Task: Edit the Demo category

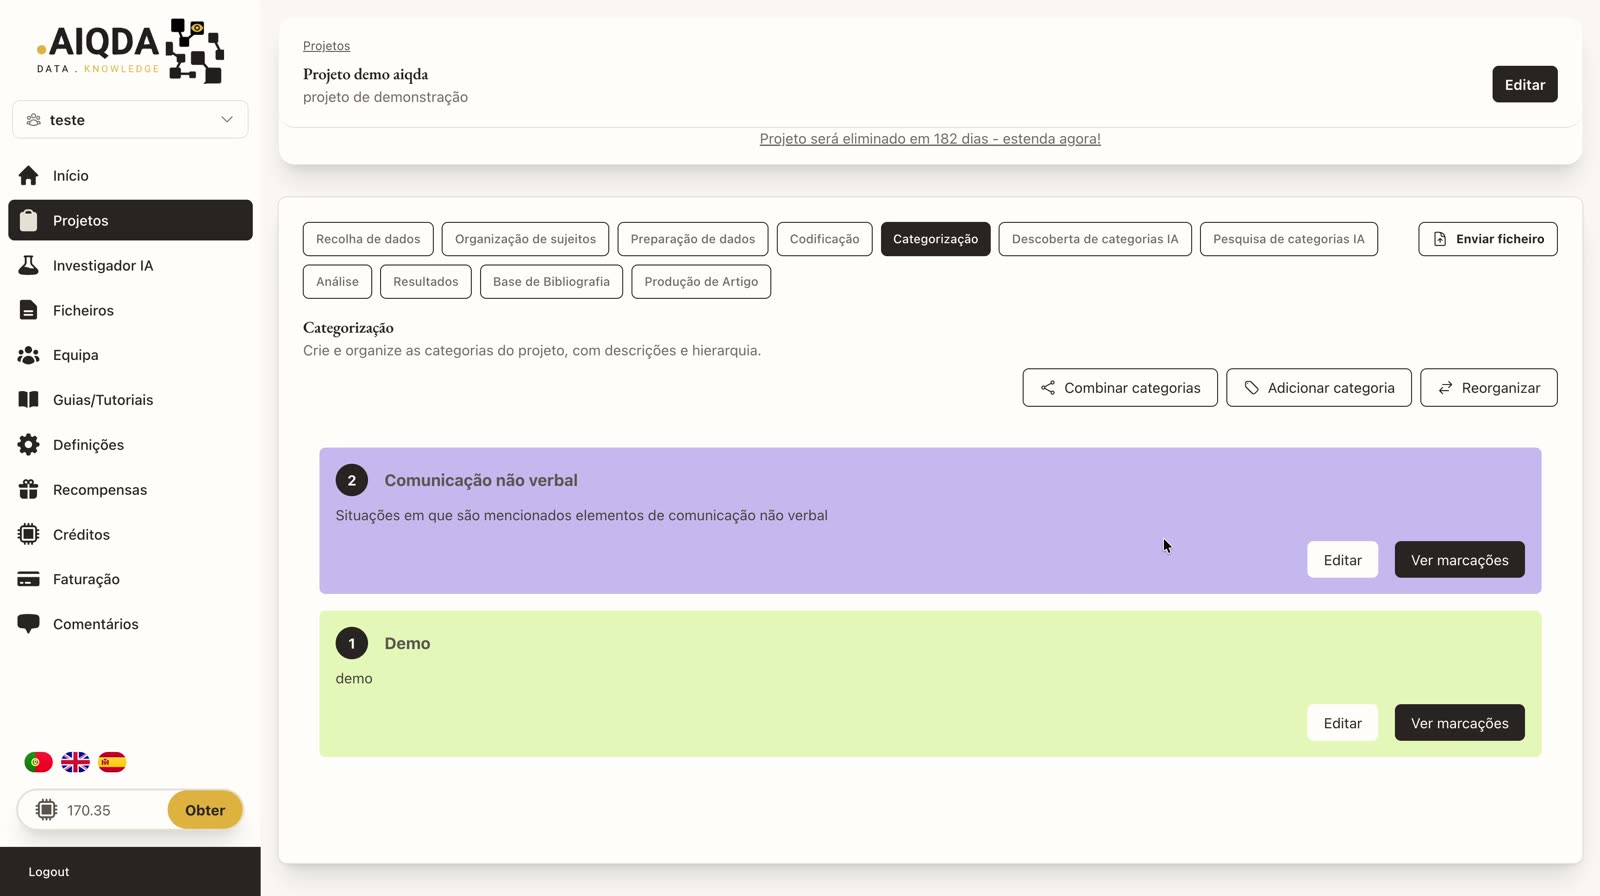Action: pos(1342,723)
